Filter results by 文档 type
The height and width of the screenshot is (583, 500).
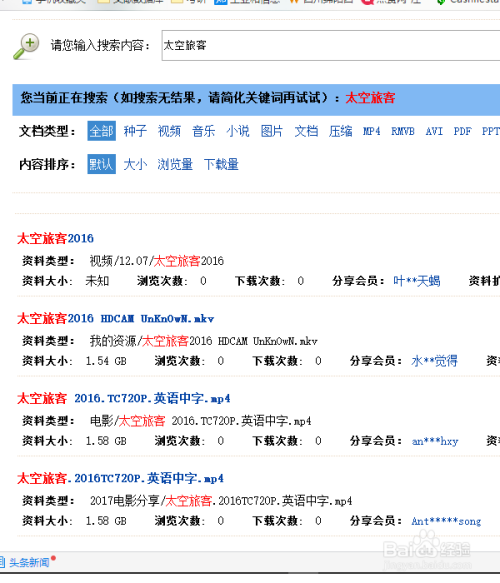tap(306, 131)
